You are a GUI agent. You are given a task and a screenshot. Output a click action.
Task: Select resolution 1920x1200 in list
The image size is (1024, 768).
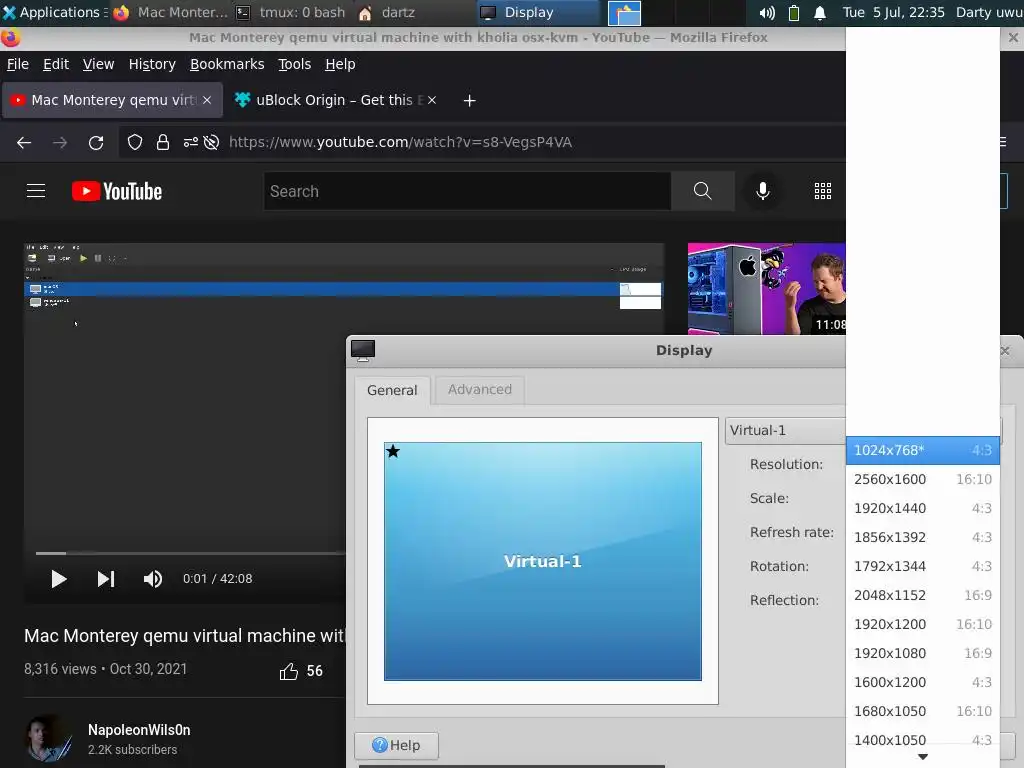click(923, 624)
